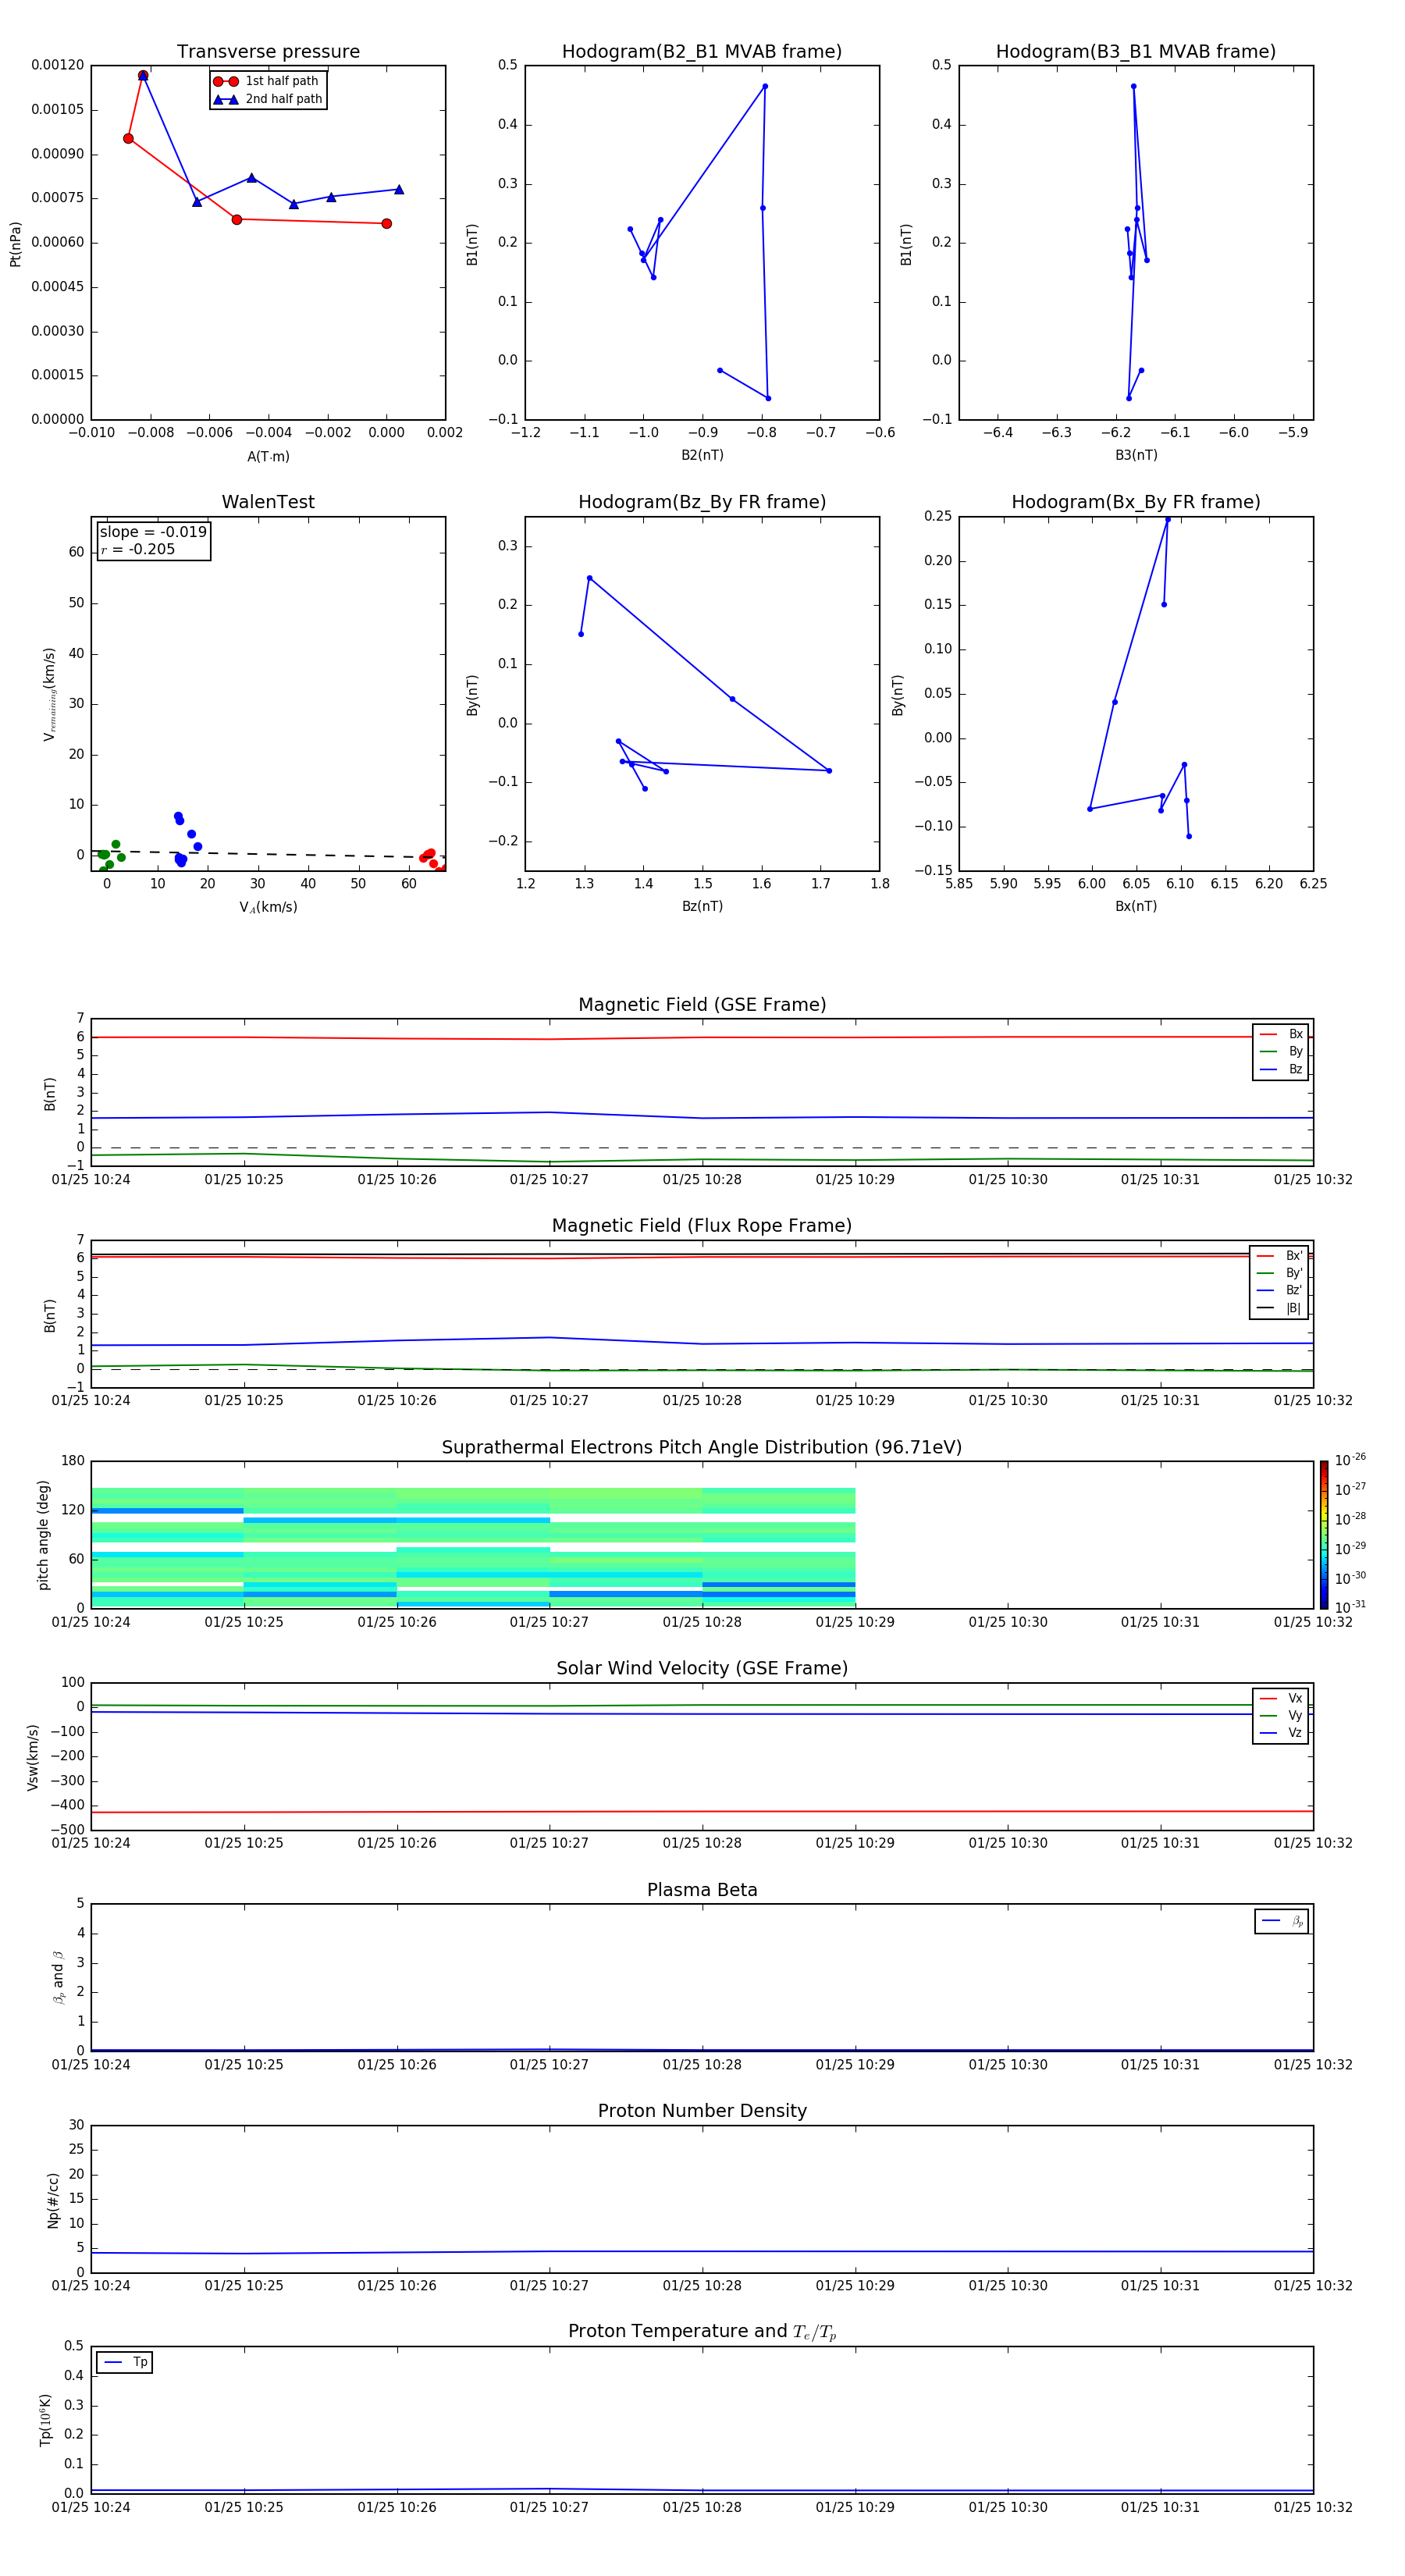
Task: Click the Suprathermal Electrons Pitch Angle Distribution title
Action: (702, 1447)
